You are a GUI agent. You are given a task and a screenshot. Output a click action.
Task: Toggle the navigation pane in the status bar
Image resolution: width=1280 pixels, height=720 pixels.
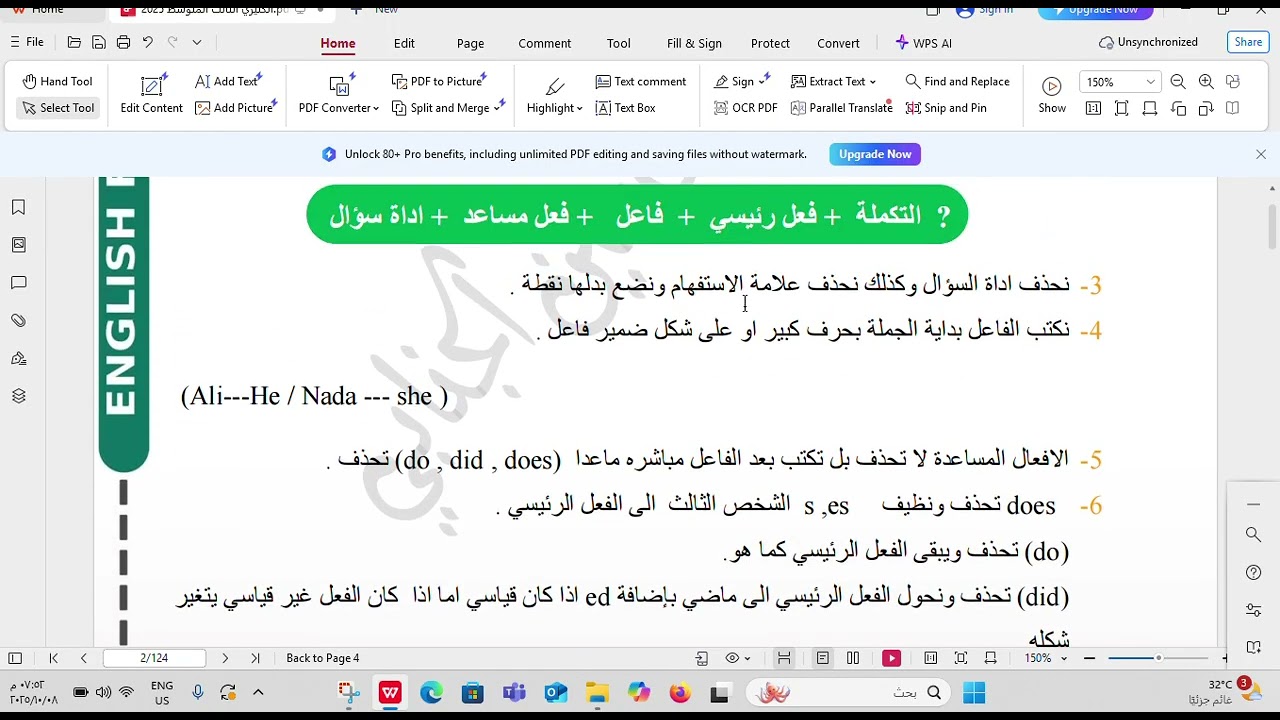coord(15,658)
